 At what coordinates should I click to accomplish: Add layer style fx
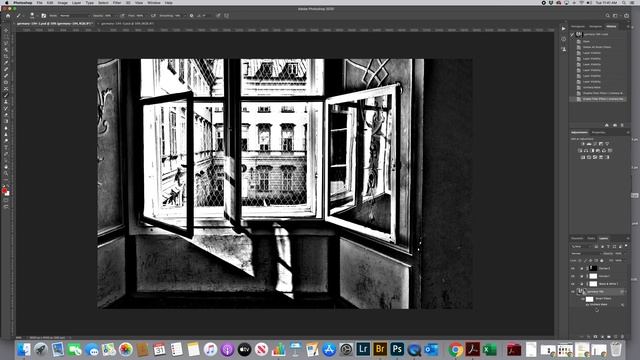click(x=589, y=337)
